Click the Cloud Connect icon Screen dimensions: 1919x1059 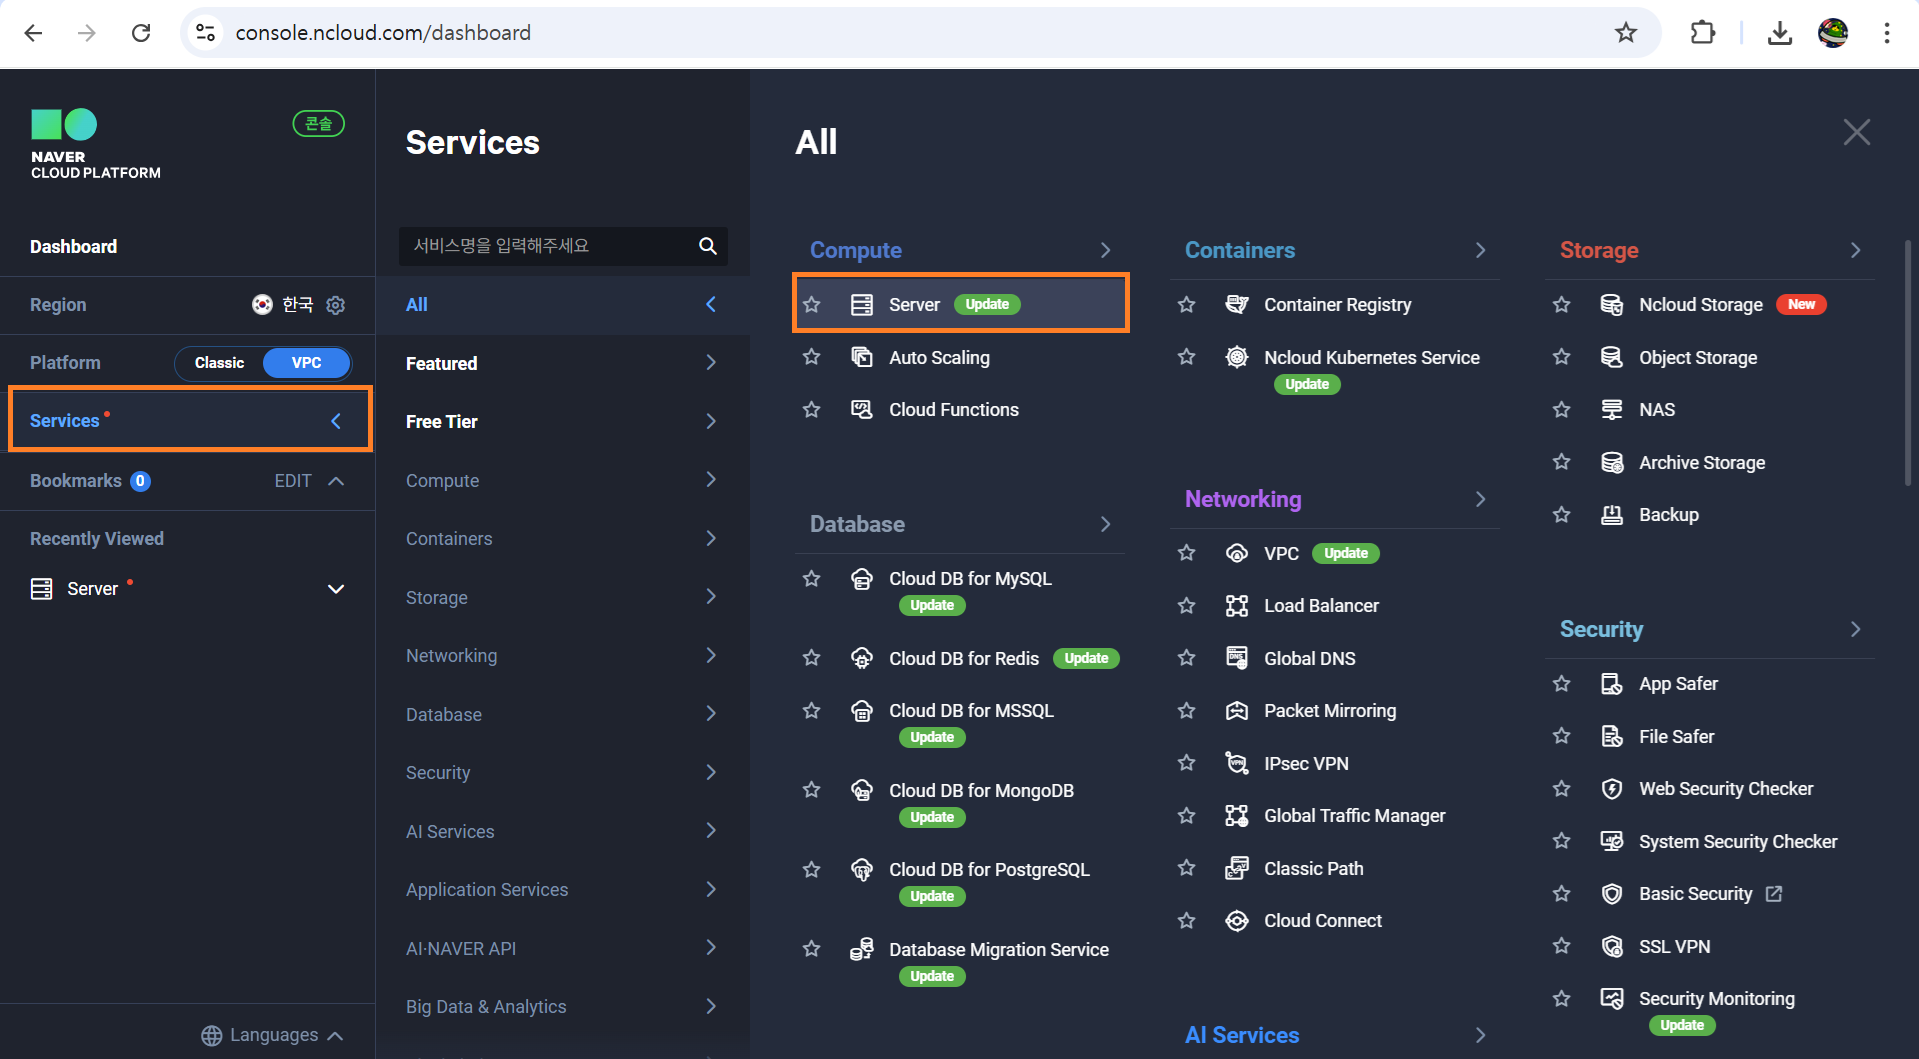click(x=1237, y=920)
